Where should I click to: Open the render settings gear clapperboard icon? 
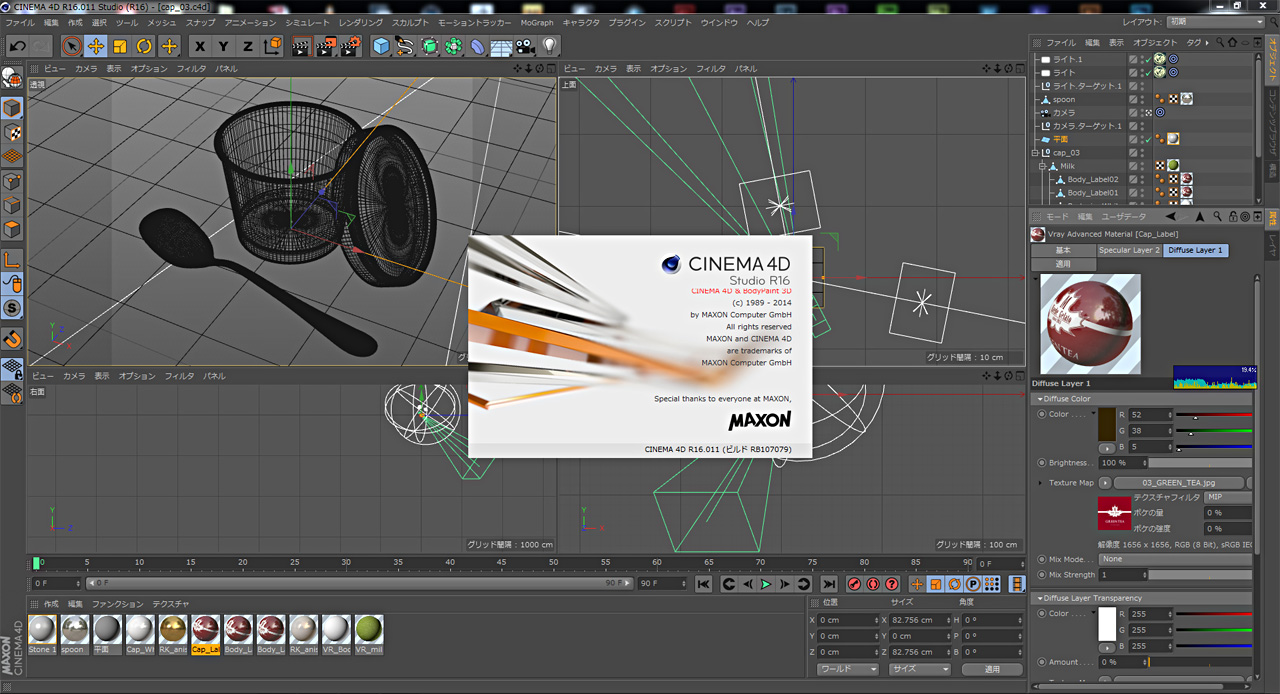click(349, 46)
